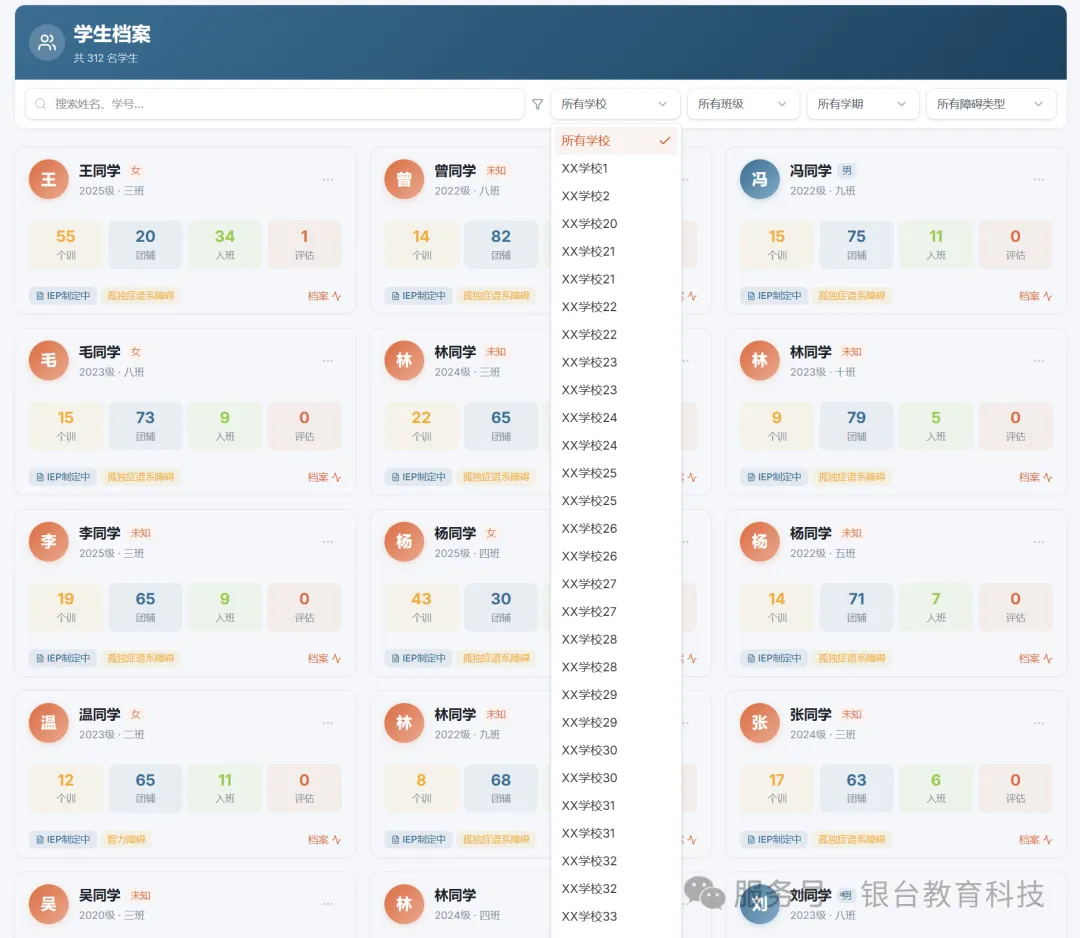Open the more options menu on 冯同学's card
This screenshot has width=1080, height=938.
(x=1039, y=180)
